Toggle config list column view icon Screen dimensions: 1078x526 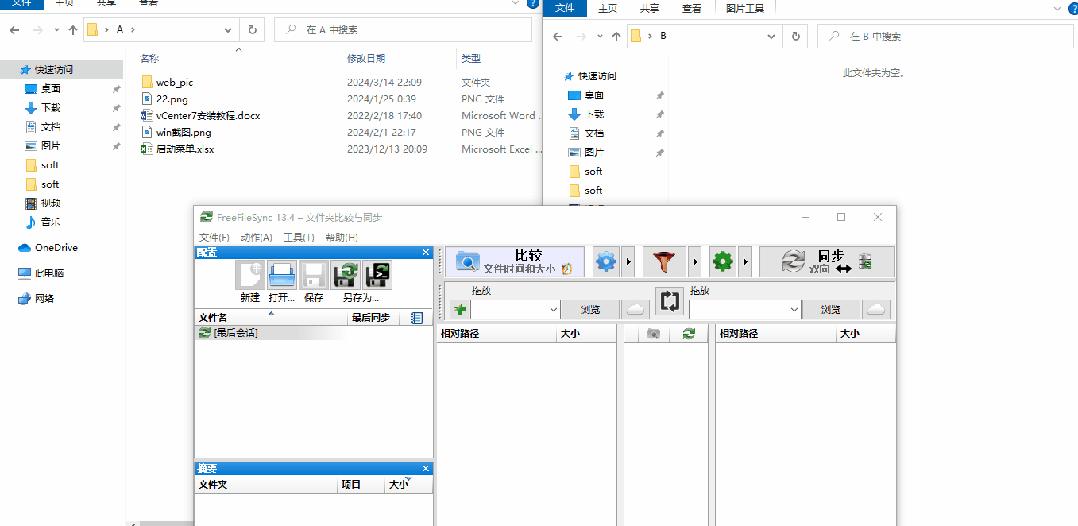417,318
